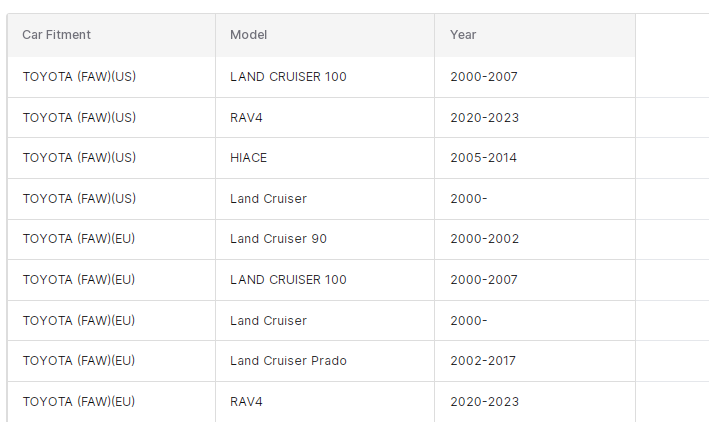Click the US fitment cell beside HIACE
This screenshot has width=709, height=422.
click(x=79, y=158)
